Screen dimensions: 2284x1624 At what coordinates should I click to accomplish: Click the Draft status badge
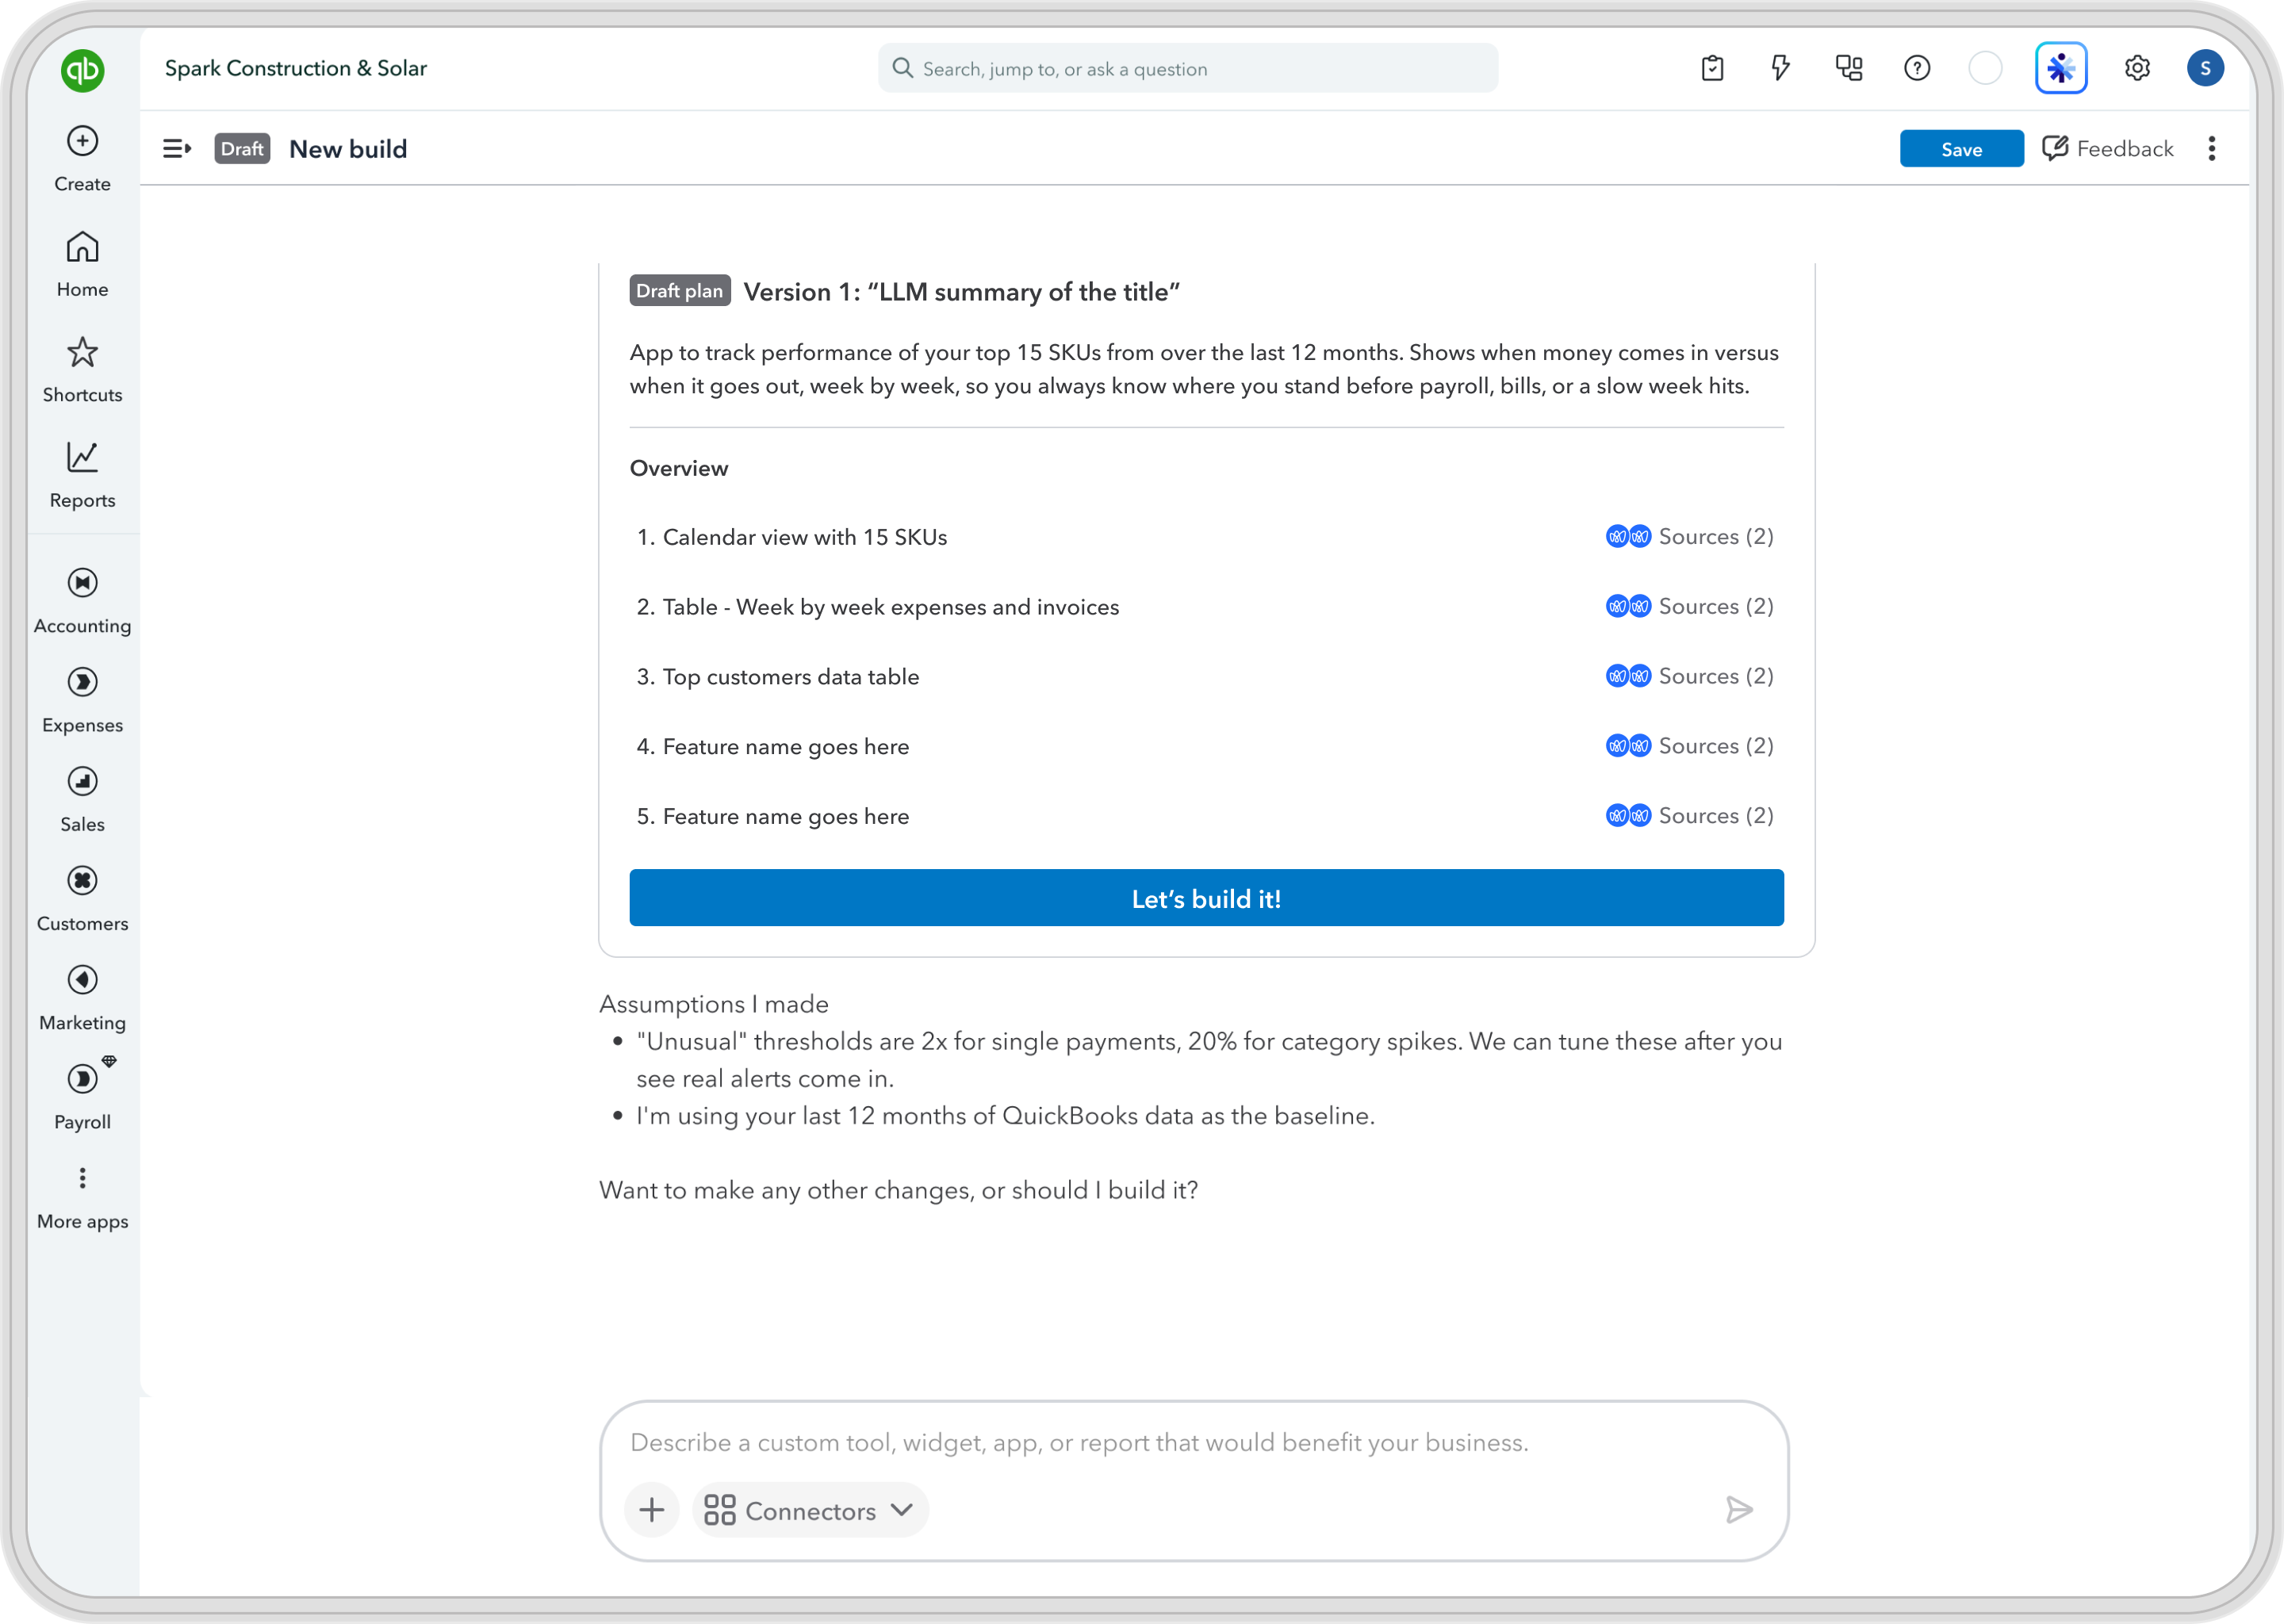tap(242, 149)
